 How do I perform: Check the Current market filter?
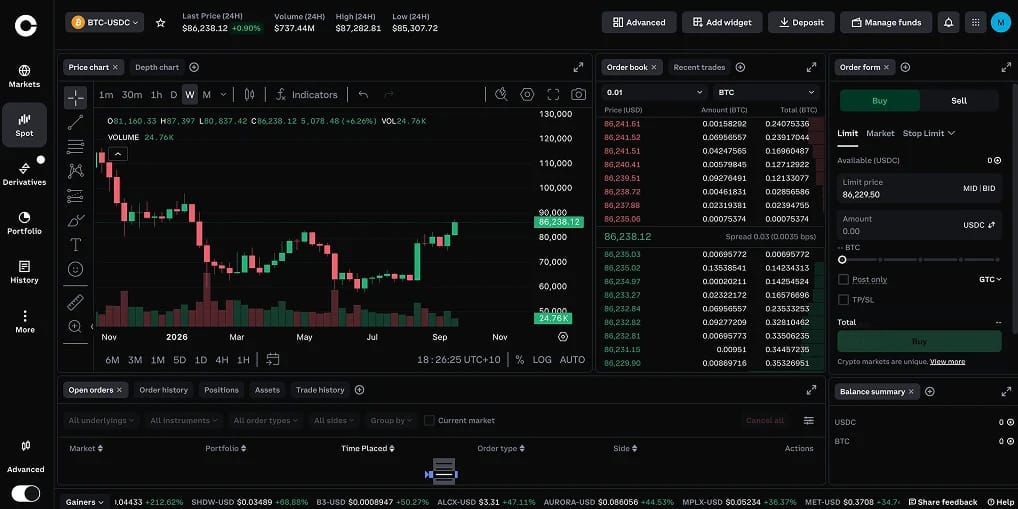pos(429,421)
